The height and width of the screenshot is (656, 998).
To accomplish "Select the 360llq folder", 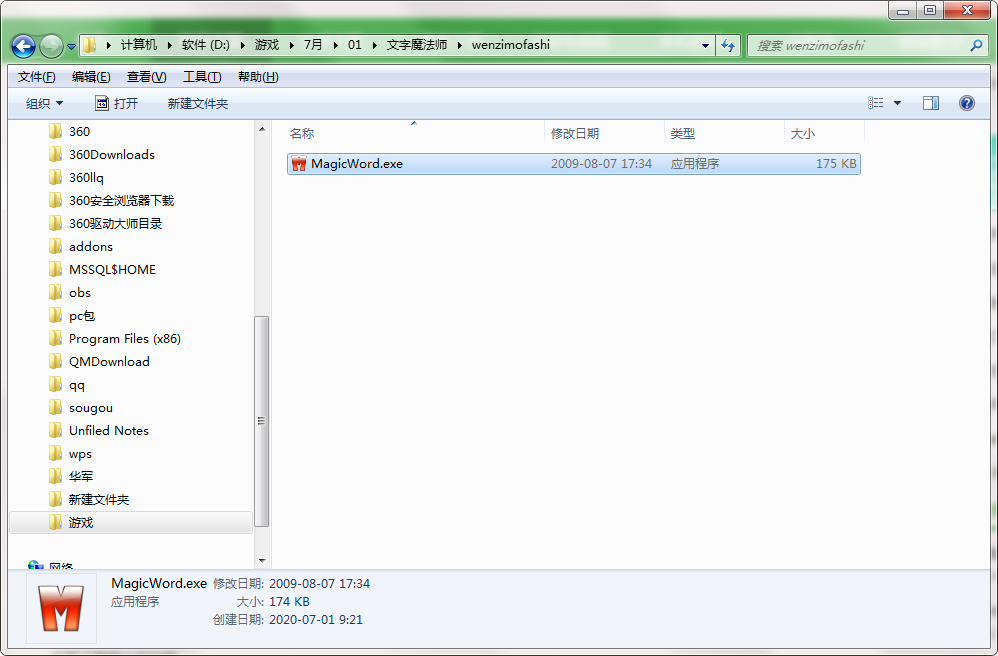I will [x=86, y=178].
